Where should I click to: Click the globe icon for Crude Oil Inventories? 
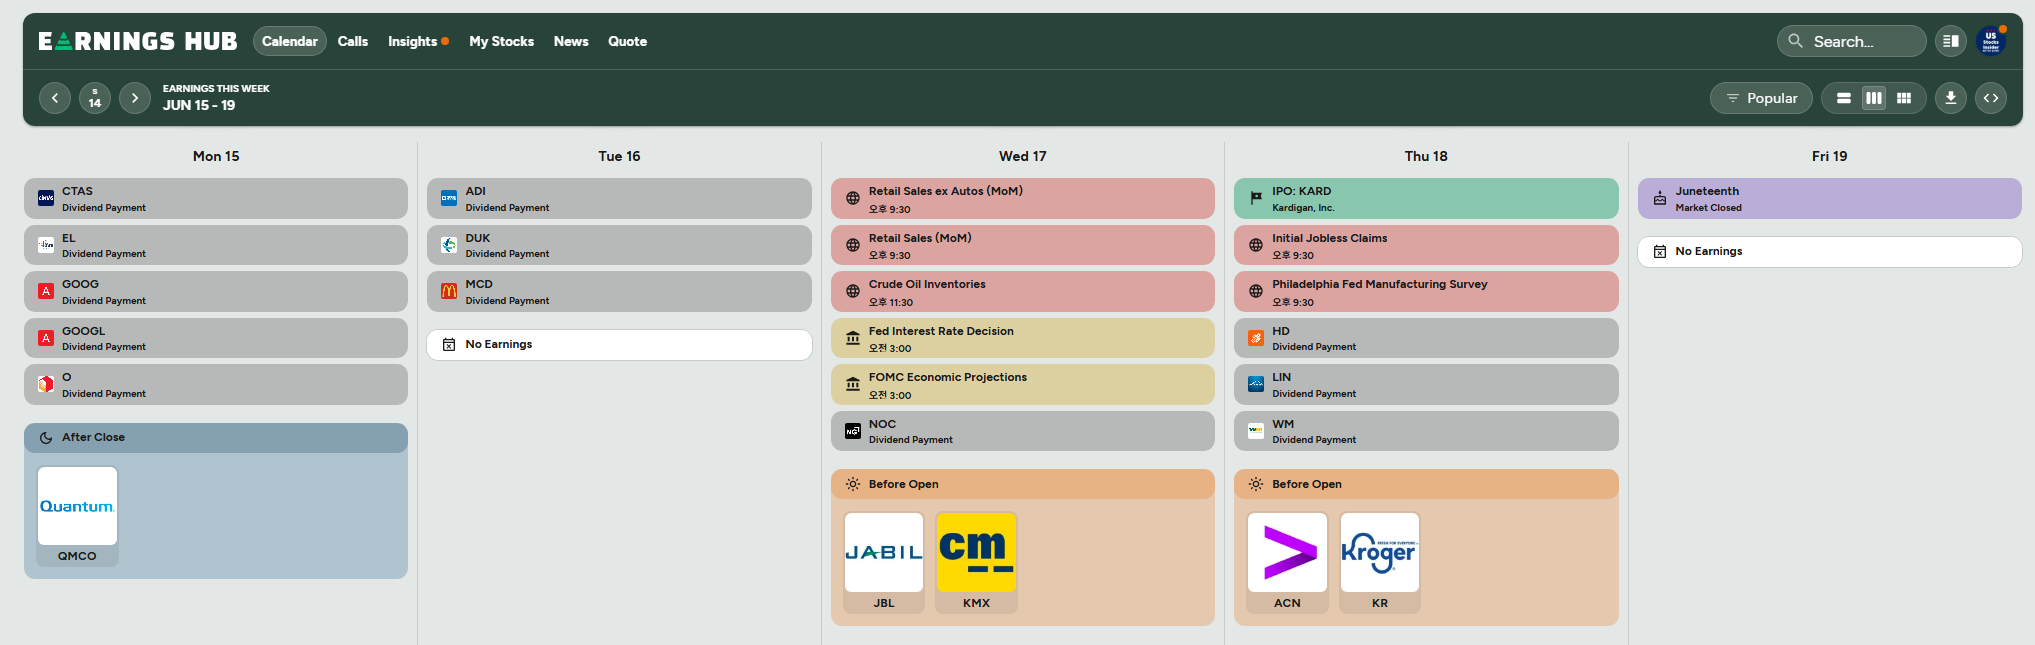(853, 291)
